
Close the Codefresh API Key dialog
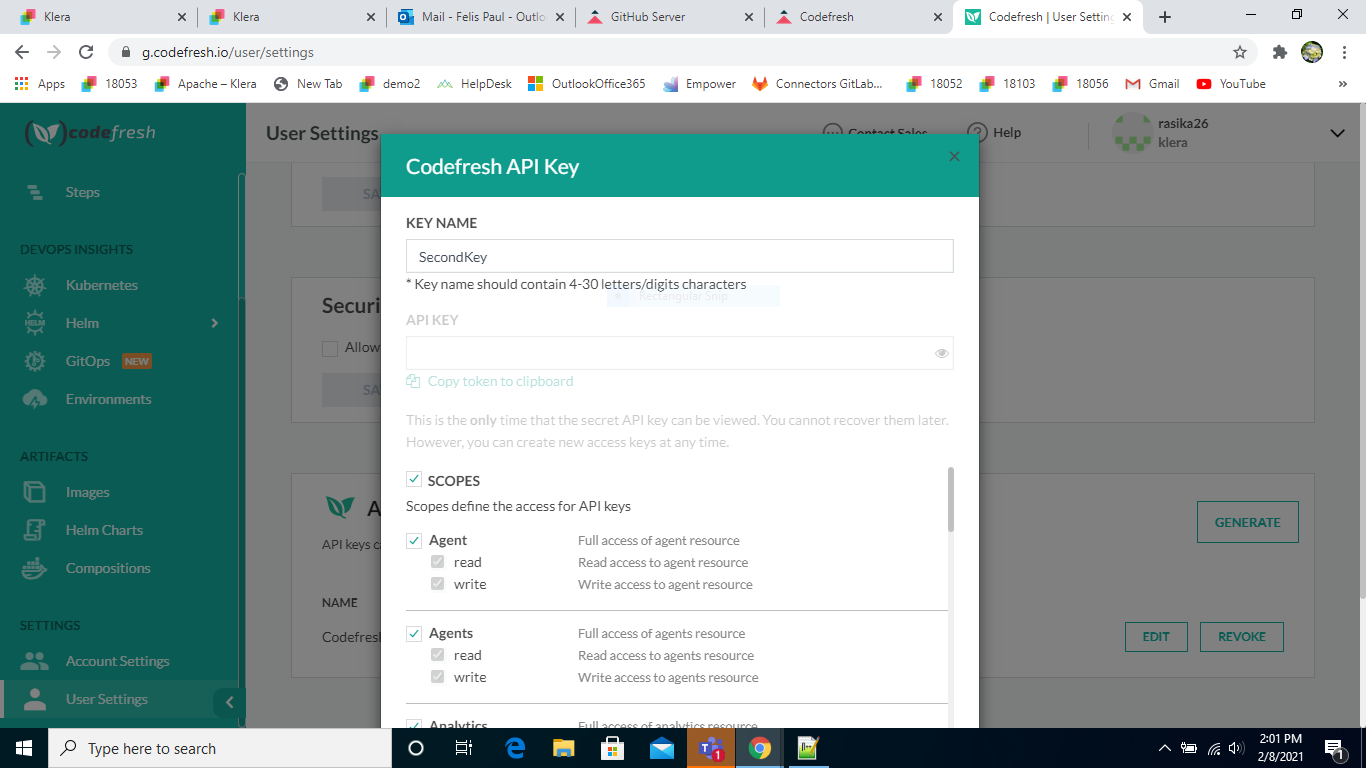click(x=954, y=156)
